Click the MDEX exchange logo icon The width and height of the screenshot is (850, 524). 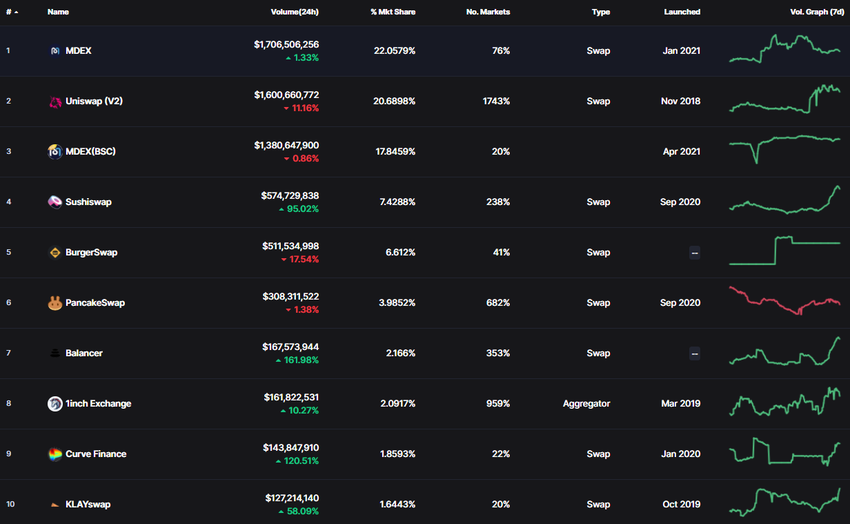55,50
